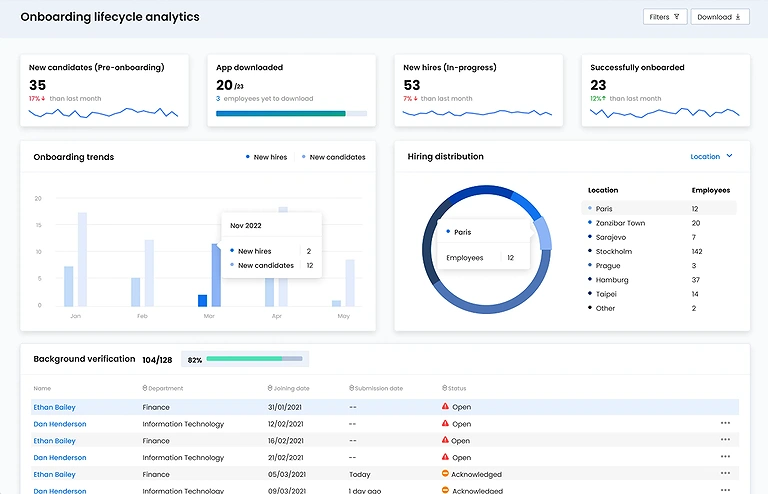This screenshot has width=768, height=494.
Task: Select the Paris row in location list
Action: click(x=659, y=209)
